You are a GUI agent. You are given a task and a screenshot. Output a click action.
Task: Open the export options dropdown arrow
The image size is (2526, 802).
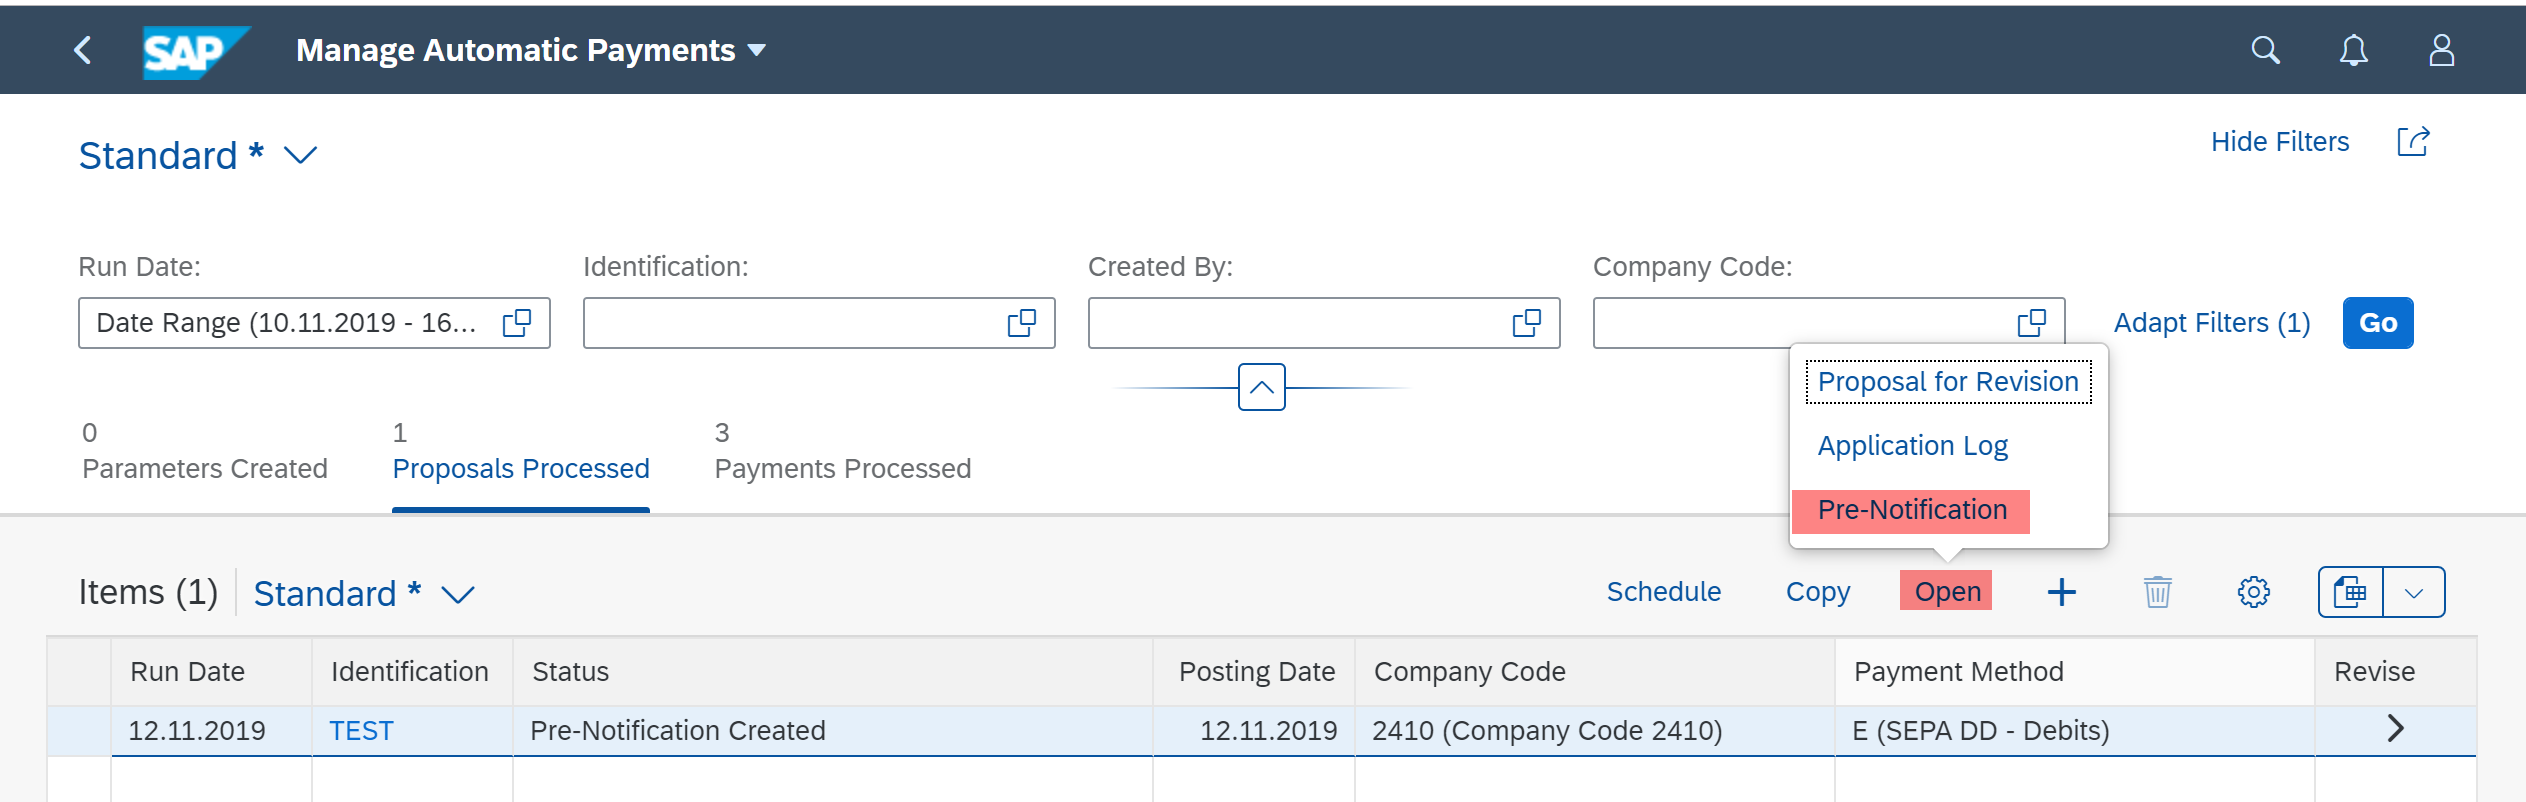pos(2414,592)
